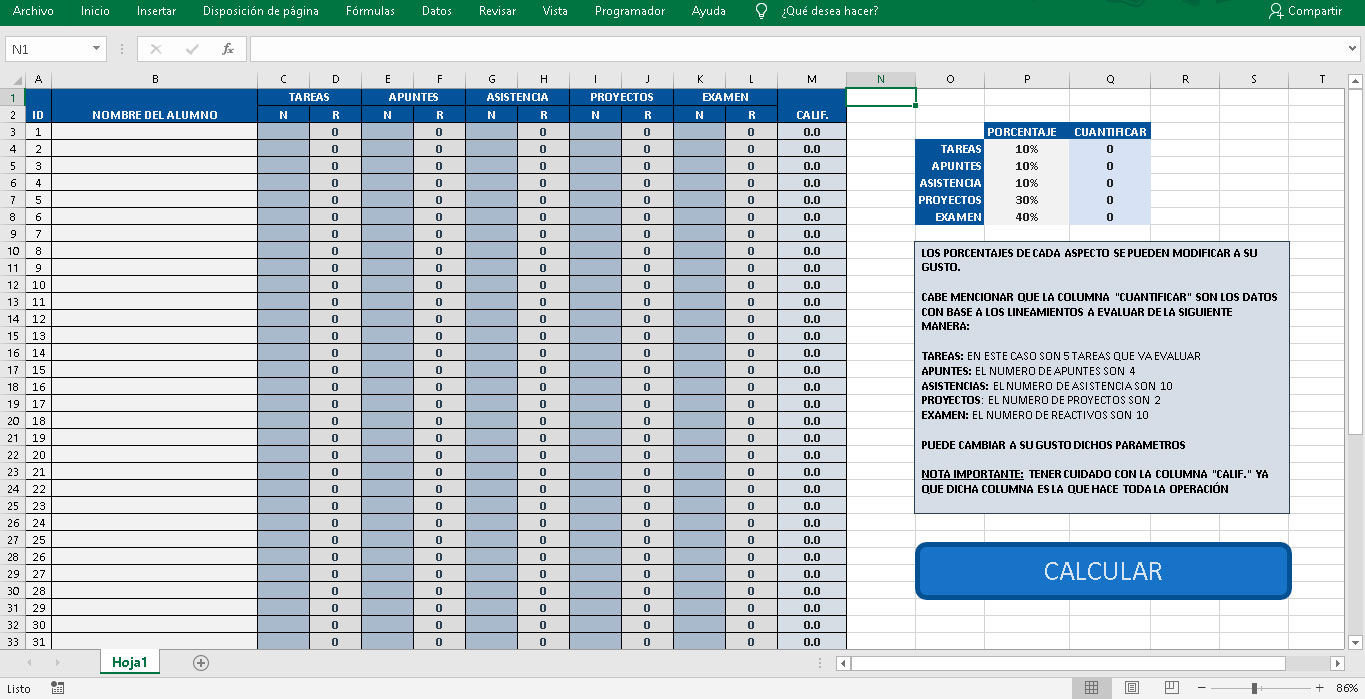The width and height of the screenshot is (1365, 699).
Task: Click the next sheet navigation arrow
Action: 56,662
